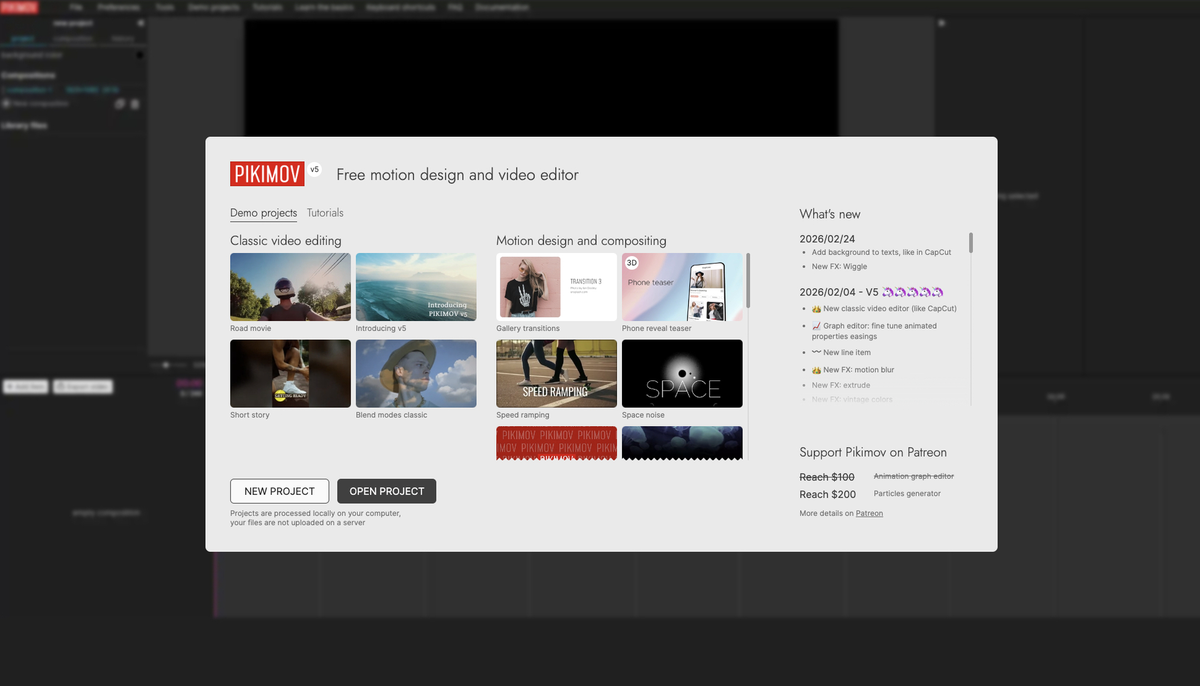Viewport: 1200px width, 686px height.
Task: Select the Speed ramping demo thumbnail
Action: [x=556, y=373]
